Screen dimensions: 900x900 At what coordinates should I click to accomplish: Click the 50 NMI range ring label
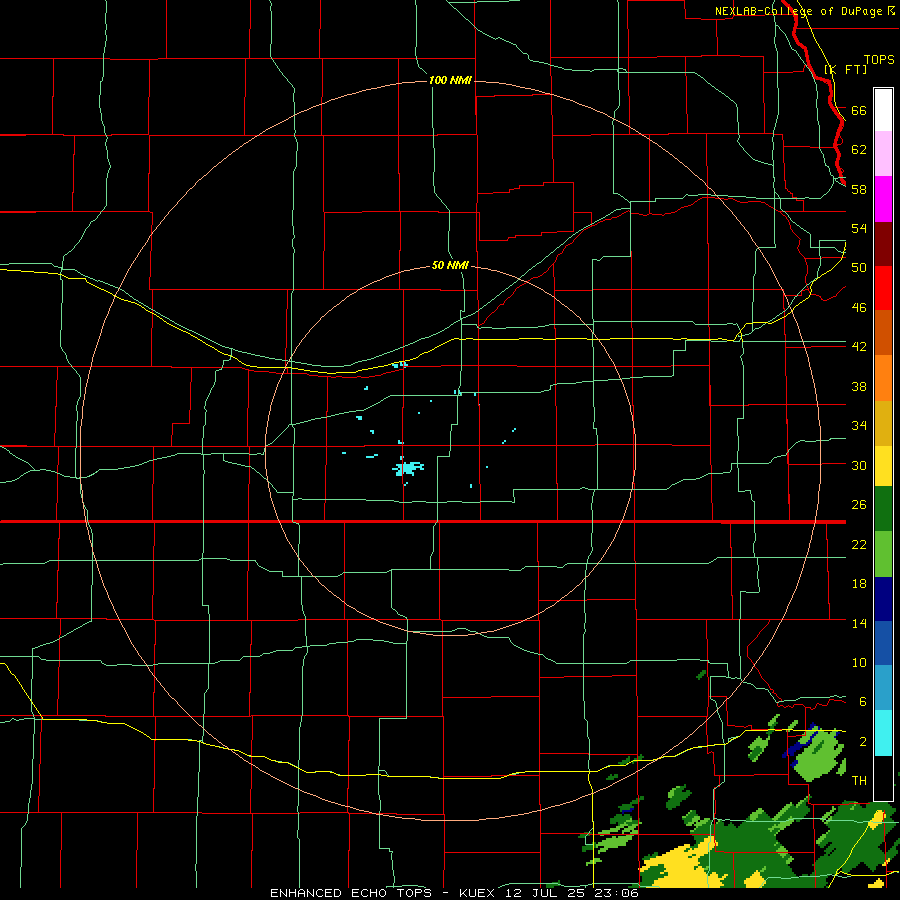pyautogui.click(x=450, y=265)
